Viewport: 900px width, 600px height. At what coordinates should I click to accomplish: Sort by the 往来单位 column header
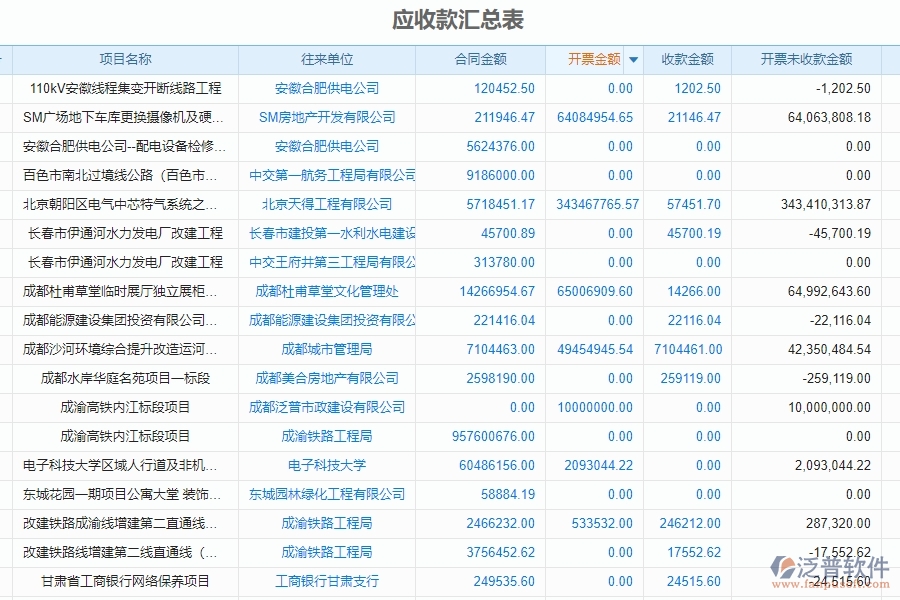click(331, 59)
